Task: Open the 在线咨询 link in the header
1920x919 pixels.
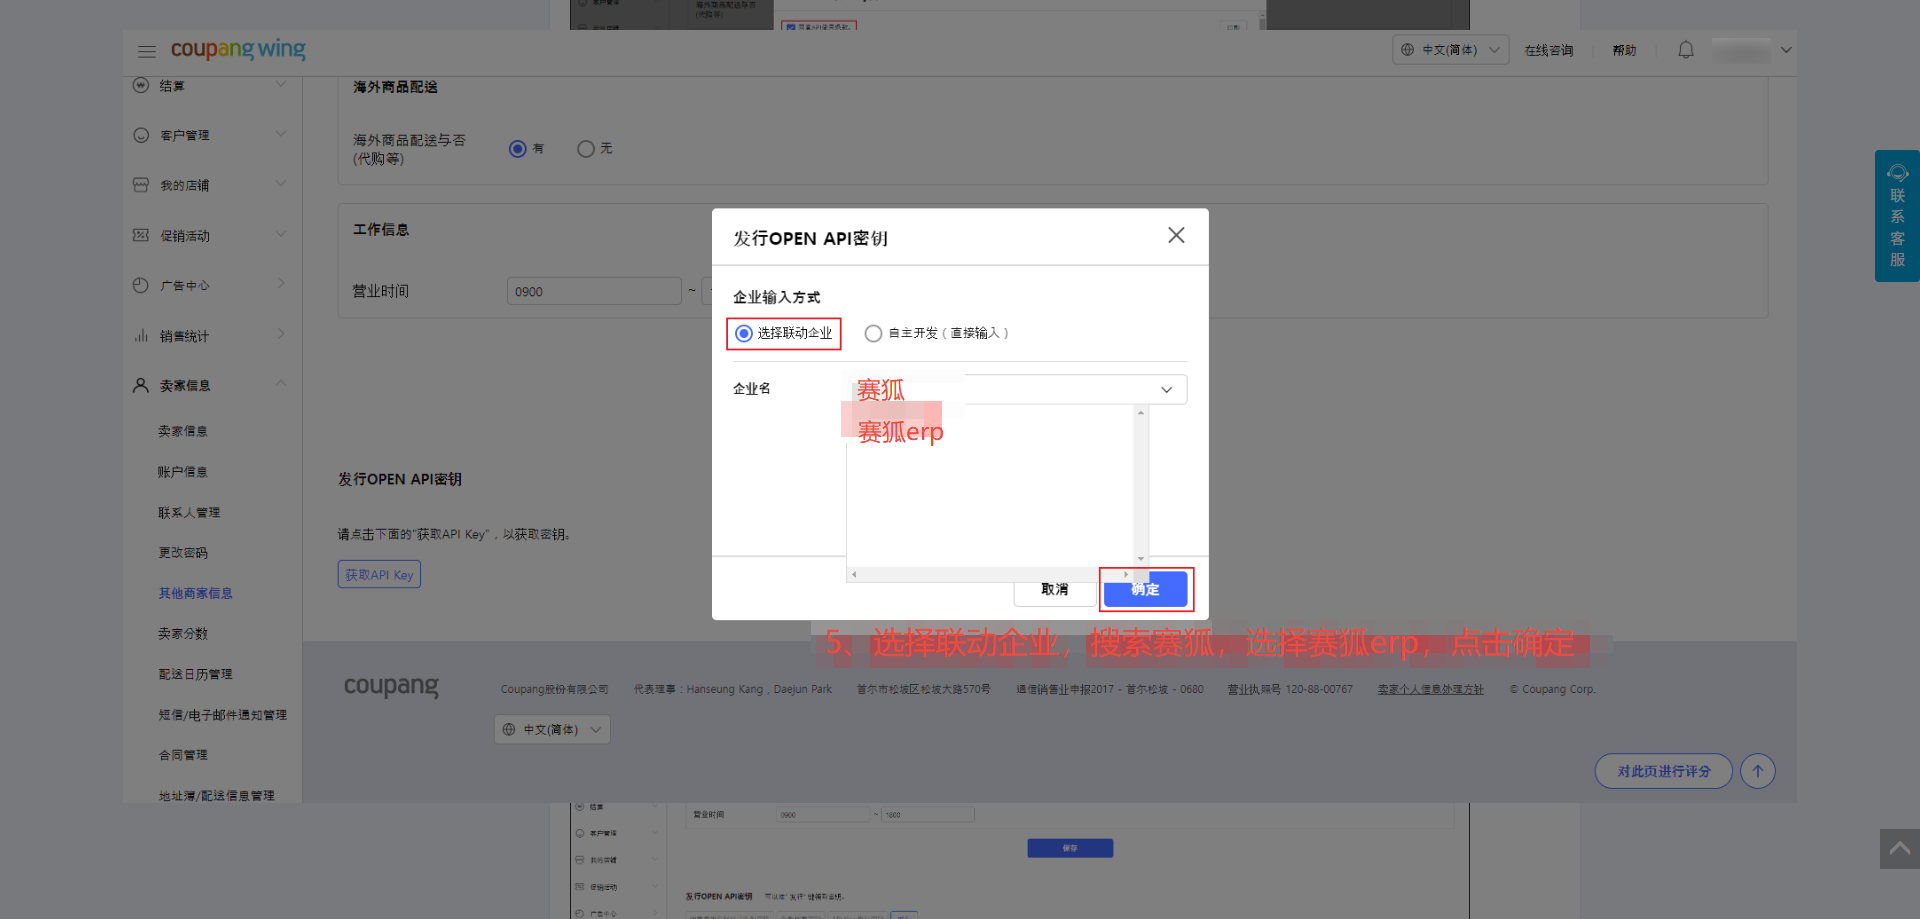Action: pyautogui.click(x=1549, y=51)
